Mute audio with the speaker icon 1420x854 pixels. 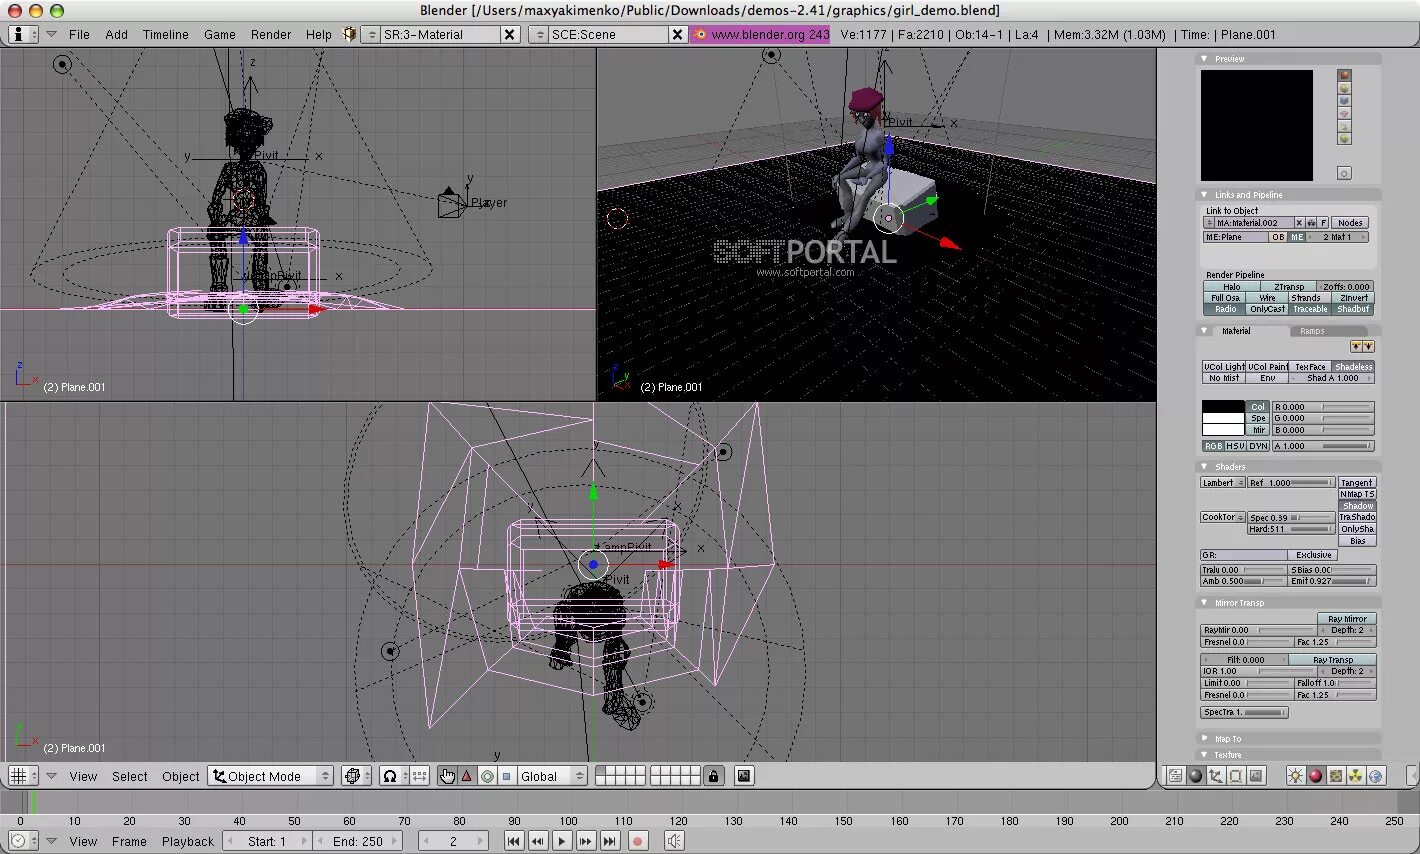[675, 841]
